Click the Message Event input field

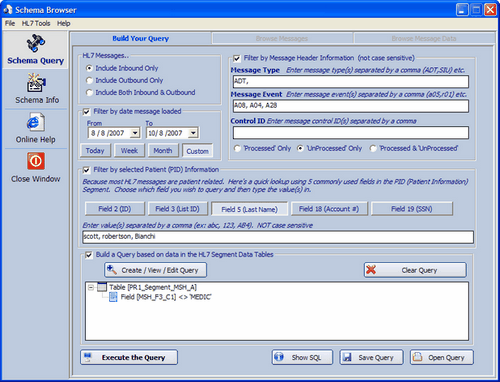coord(351,106)
